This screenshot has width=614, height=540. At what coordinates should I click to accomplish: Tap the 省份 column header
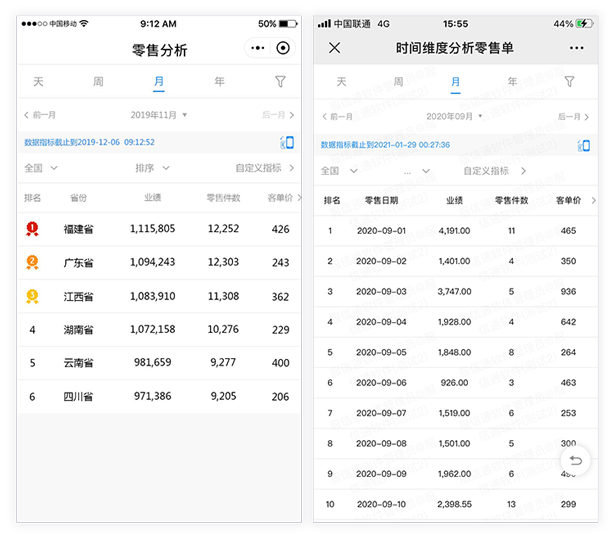78,198
